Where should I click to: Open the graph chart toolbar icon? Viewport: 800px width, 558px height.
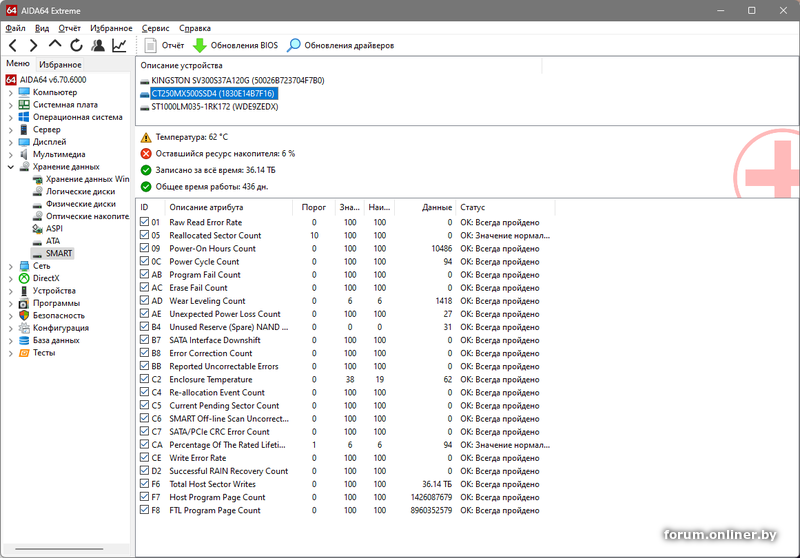(119, 46)
